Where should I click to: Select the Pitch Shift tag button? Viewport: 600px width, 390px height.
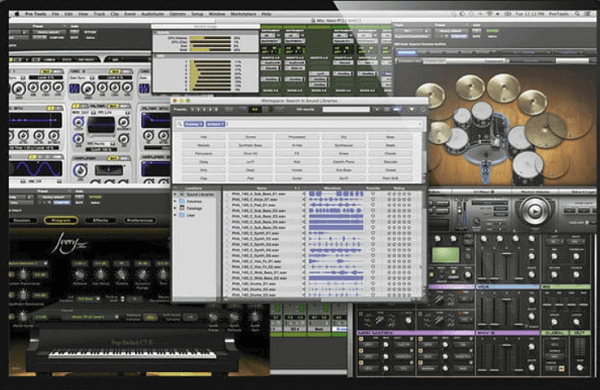click(390, 178)
